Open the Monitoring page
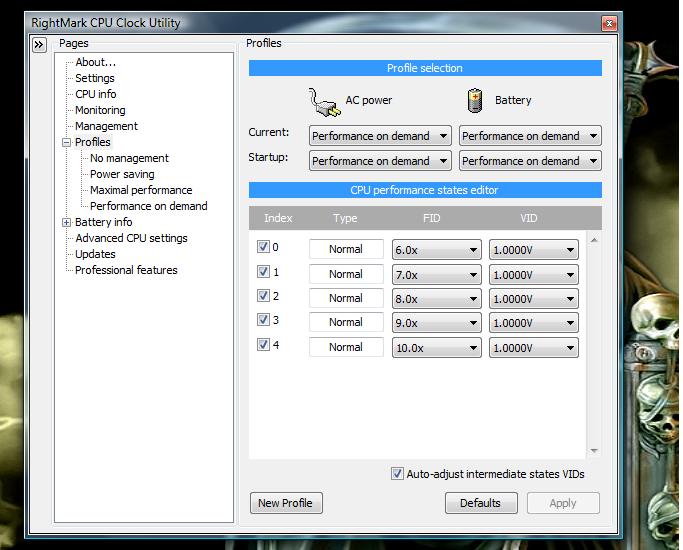683x550 pixels. (x=100, y=110)
